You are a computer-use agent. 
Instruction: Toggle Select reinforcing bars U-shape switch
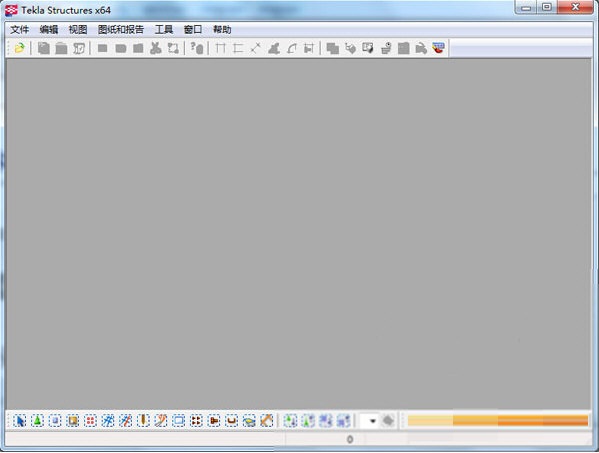(x=232, y=421)
